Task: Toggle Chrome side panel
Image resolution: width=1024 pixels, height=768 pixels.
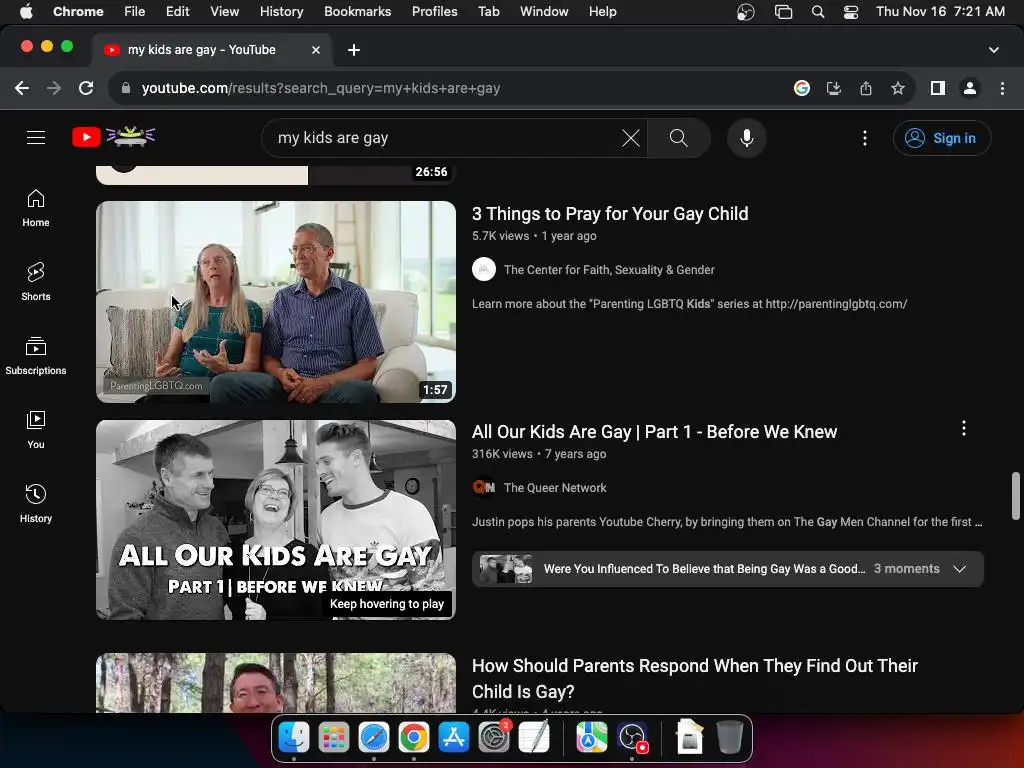Action: 938,88
